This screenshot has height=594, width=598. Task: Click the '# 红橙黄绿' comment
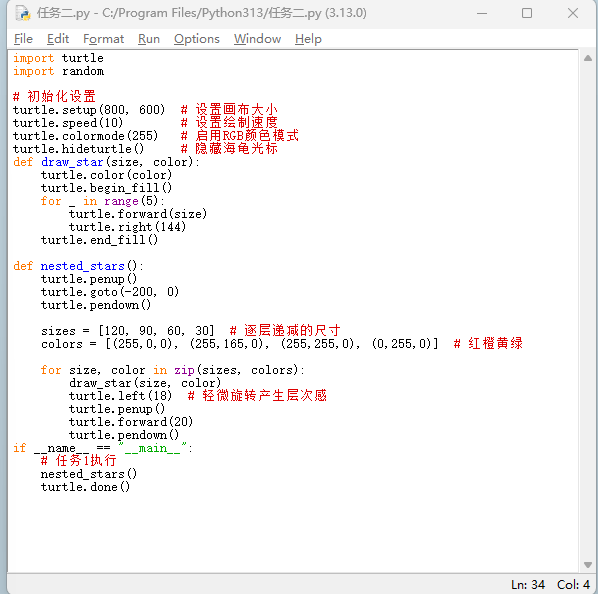tap(488, 344)
